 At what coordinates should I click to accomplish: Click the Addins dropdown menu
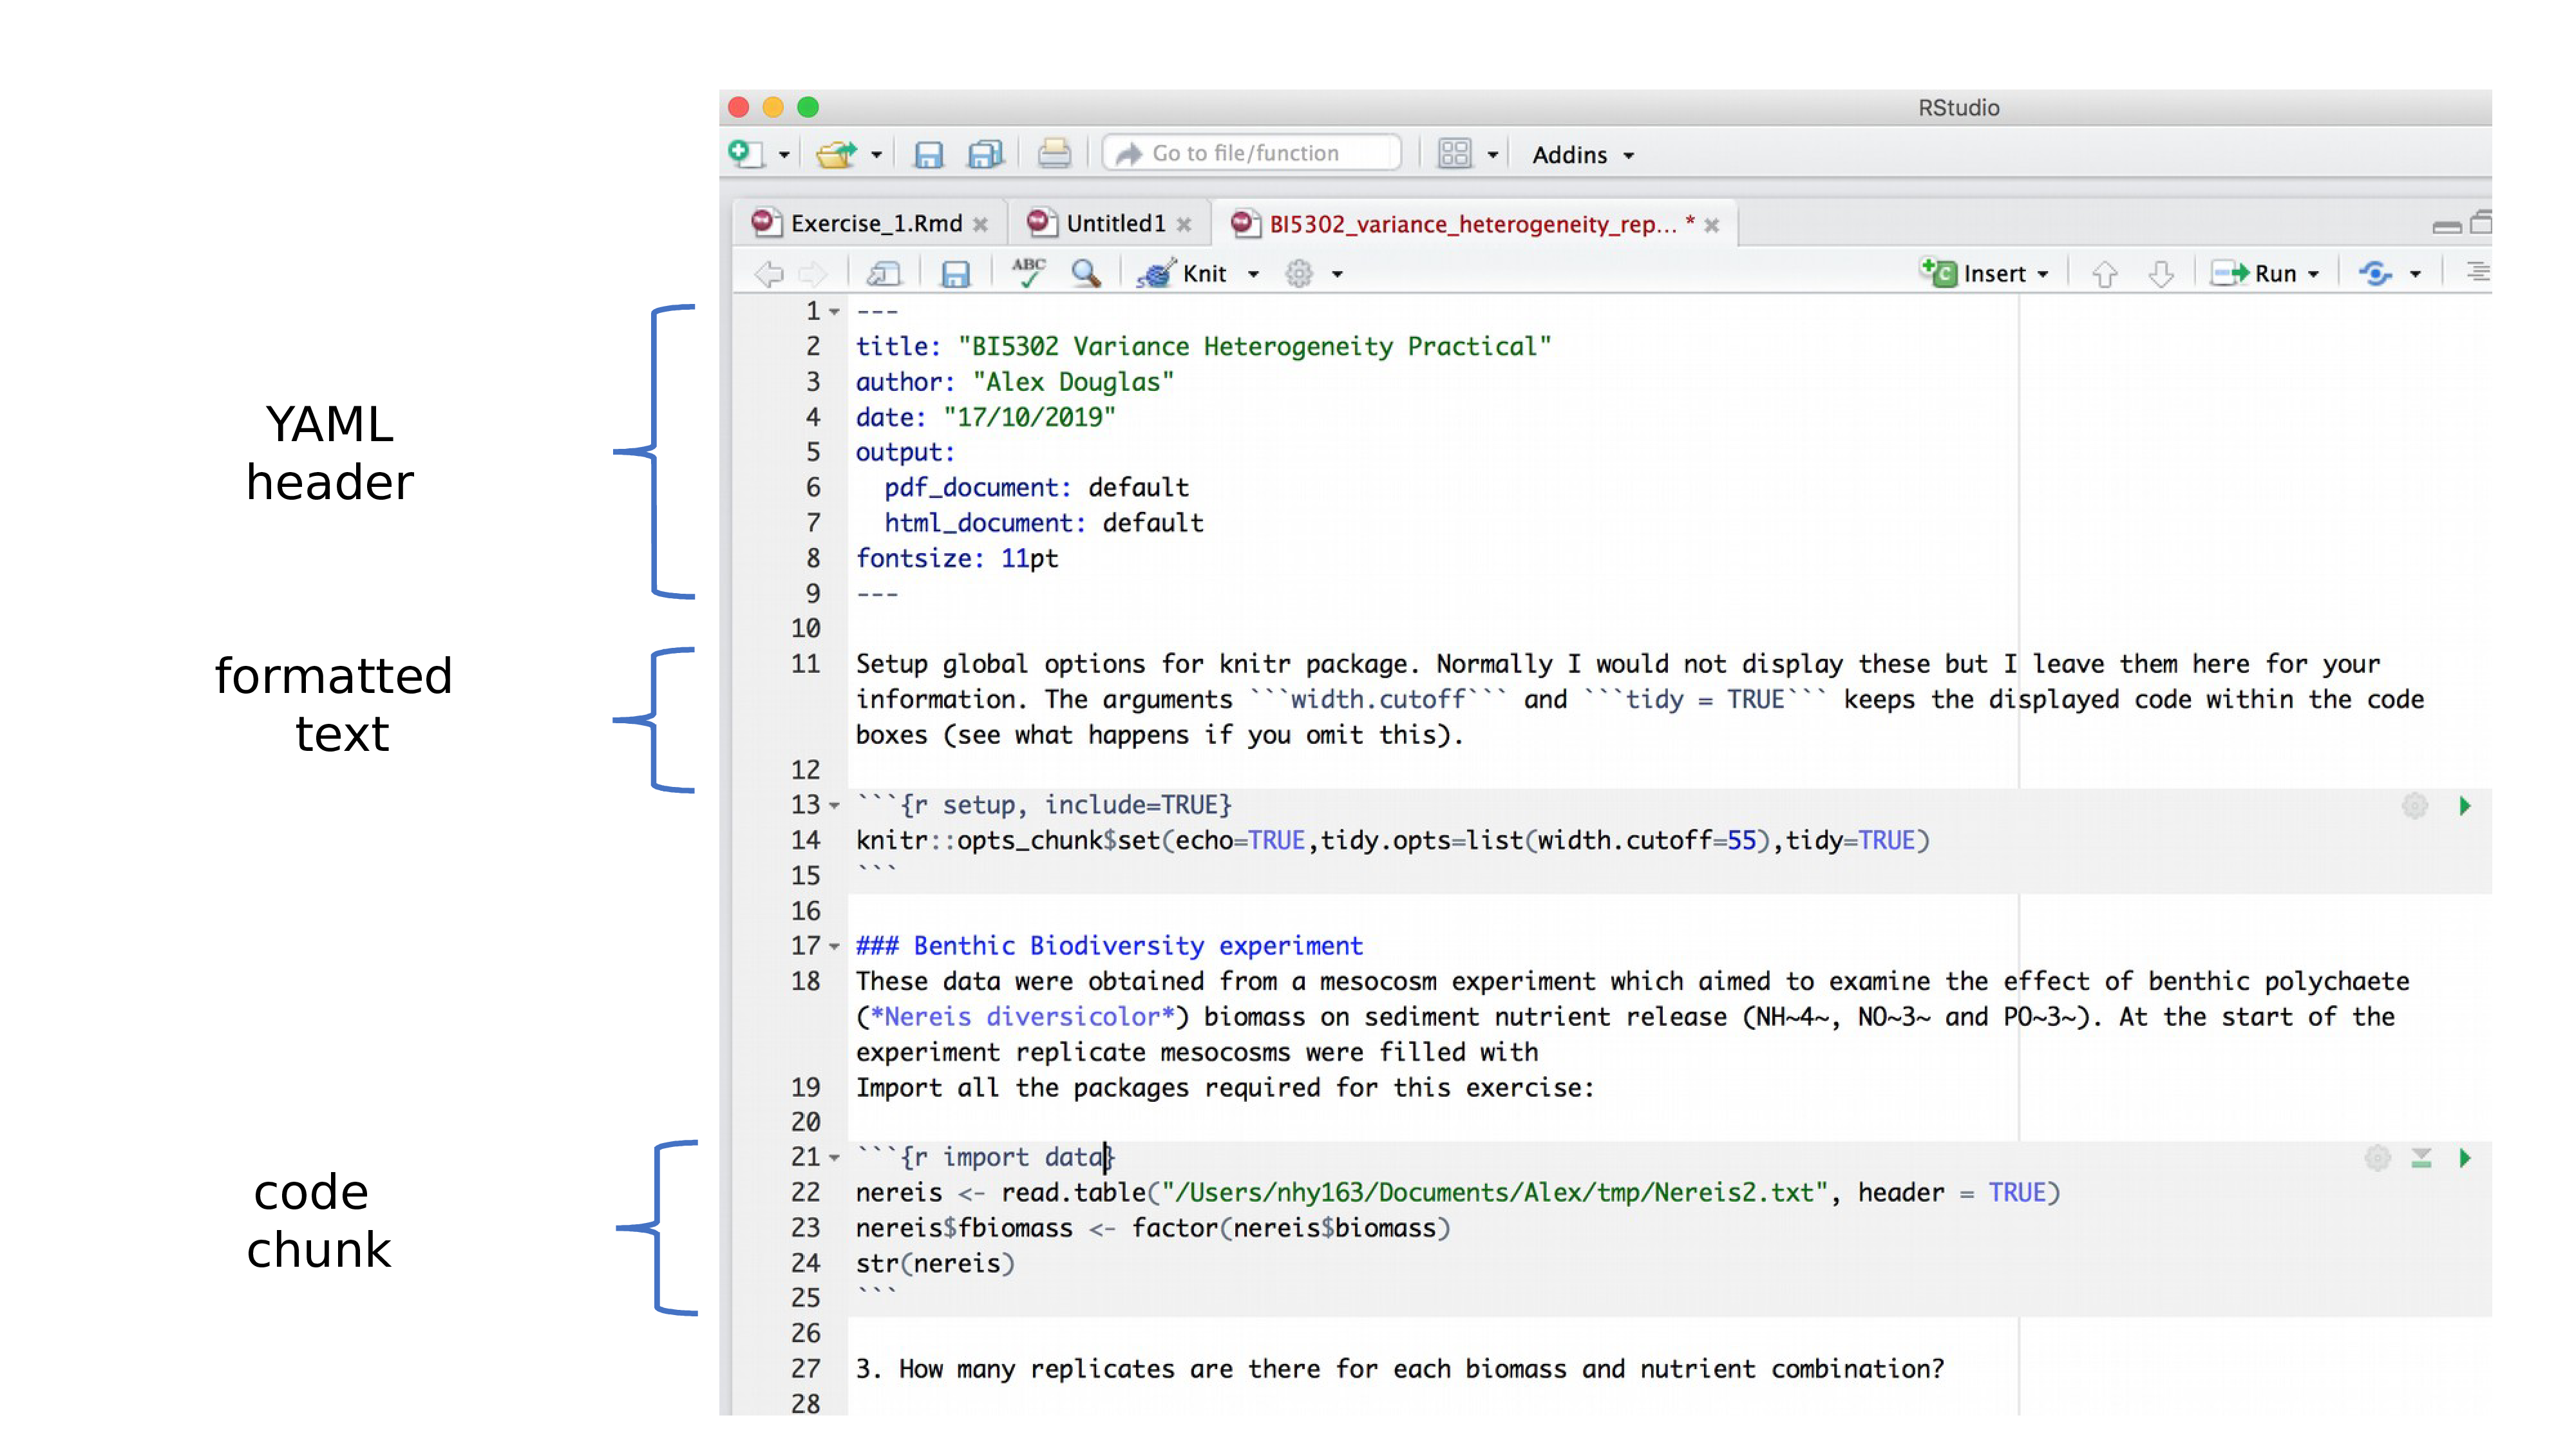click(x=1580, y=154)
